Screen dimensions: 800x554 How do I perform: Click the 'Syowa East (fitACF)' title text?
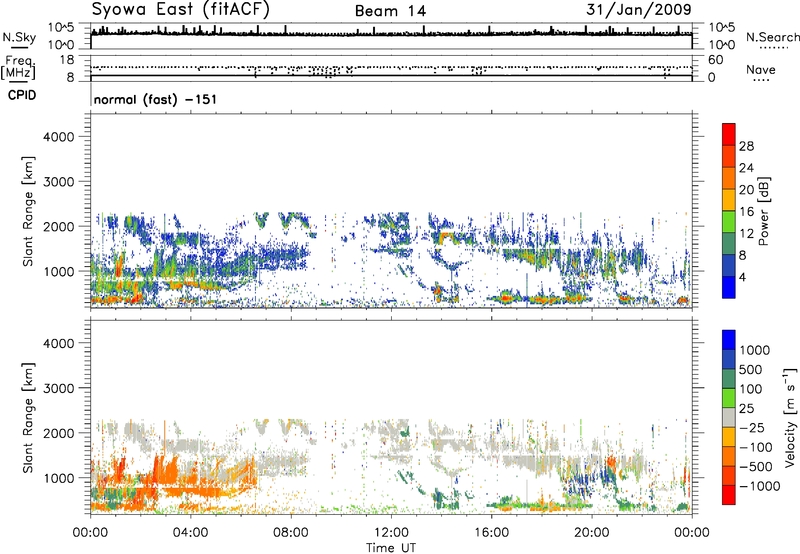point(181,10)
